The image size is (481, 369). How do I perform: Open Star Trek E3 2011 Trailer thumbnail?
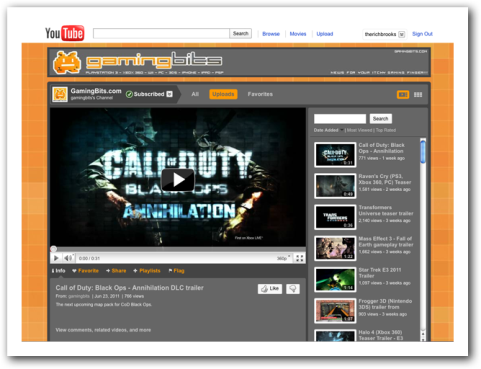[335, 279]
